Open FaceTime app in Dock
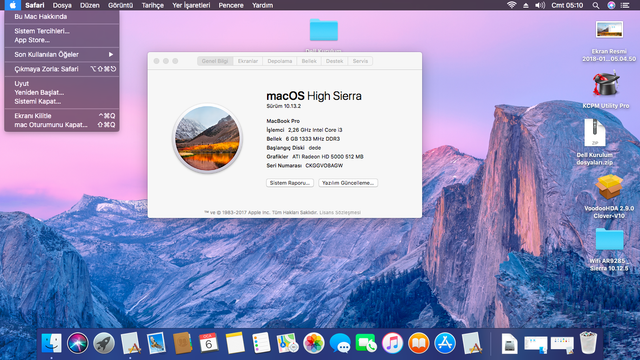 366,343
